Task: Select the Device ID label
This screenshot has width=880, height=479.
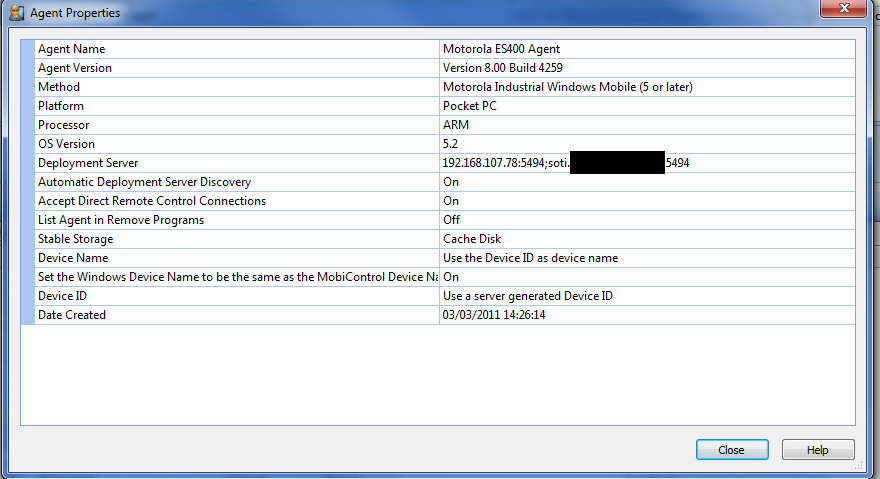Action: coord(62,296)
